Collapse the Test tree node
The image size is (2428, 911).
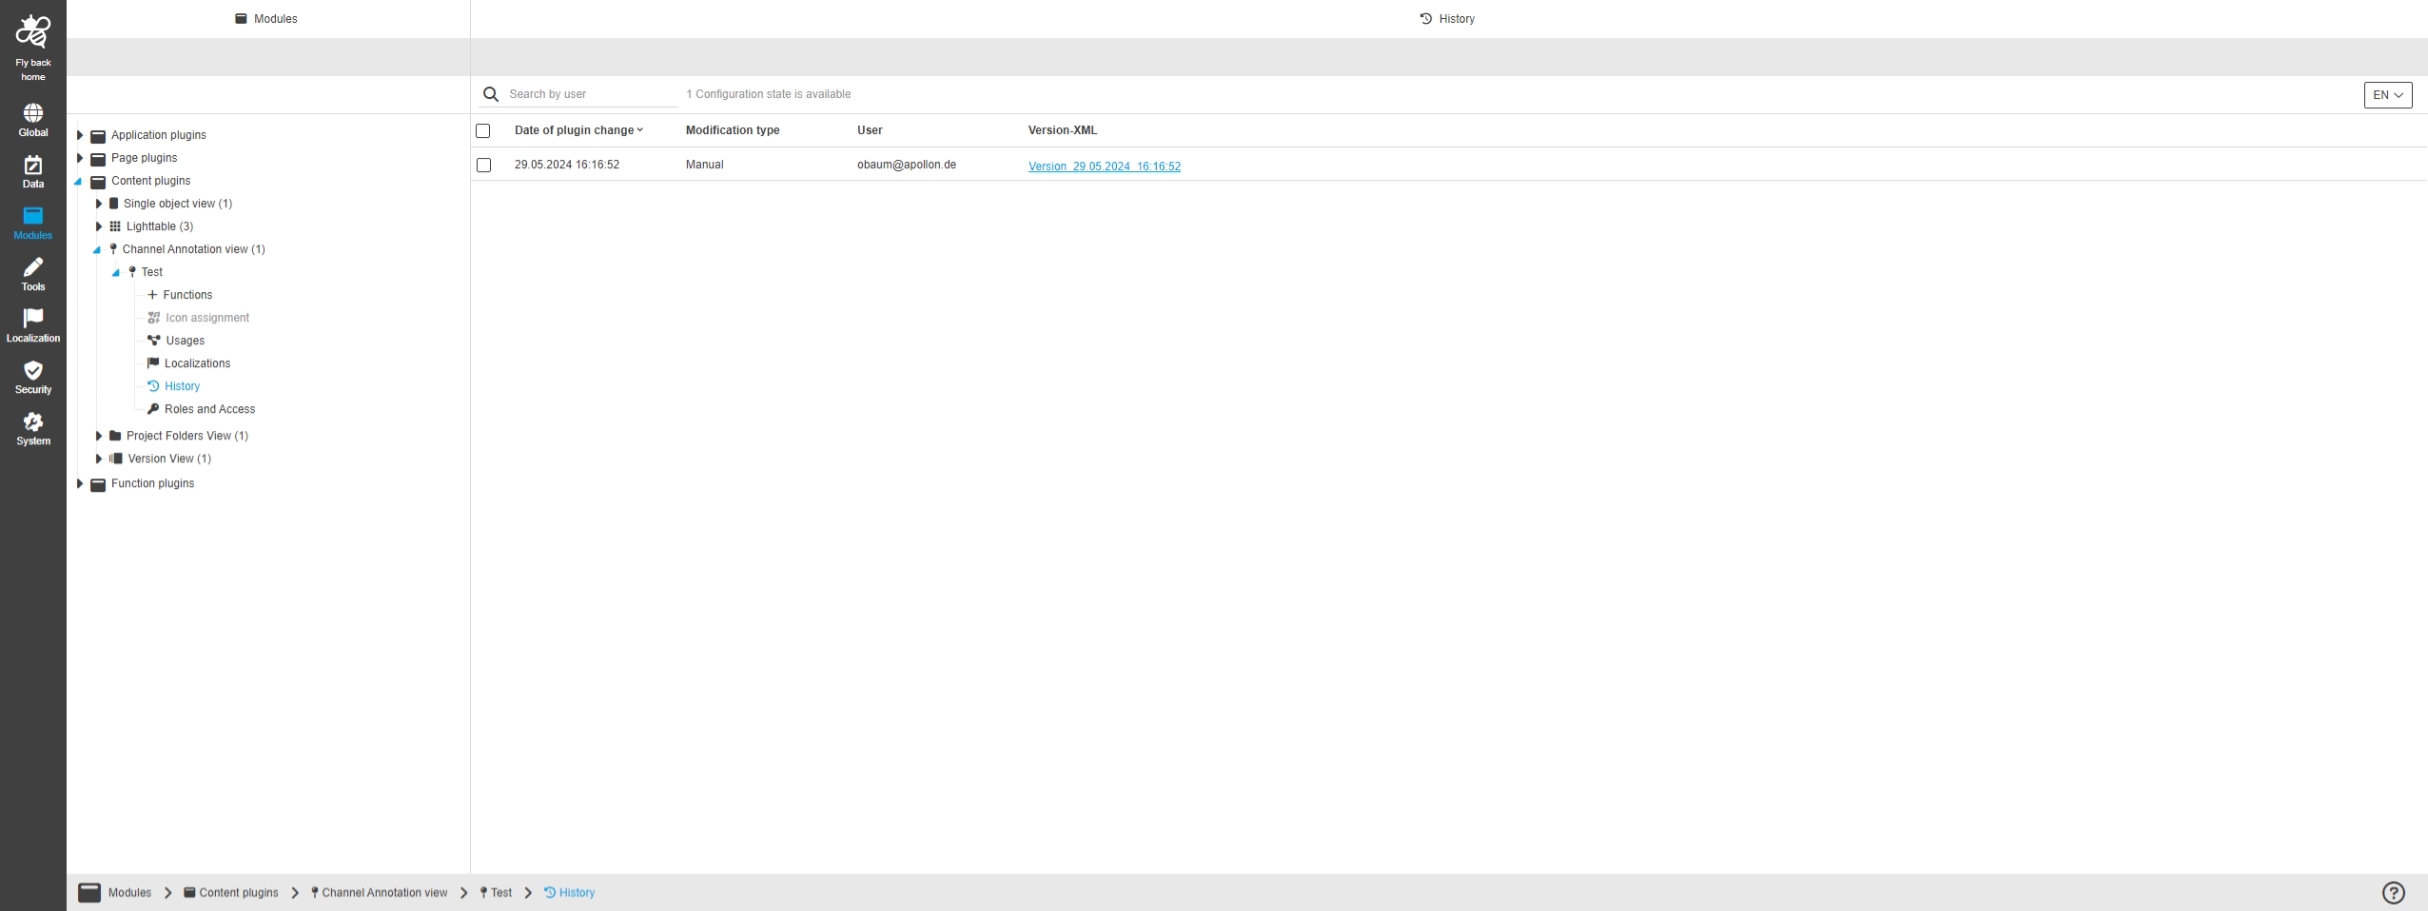(x=116, y=273)
